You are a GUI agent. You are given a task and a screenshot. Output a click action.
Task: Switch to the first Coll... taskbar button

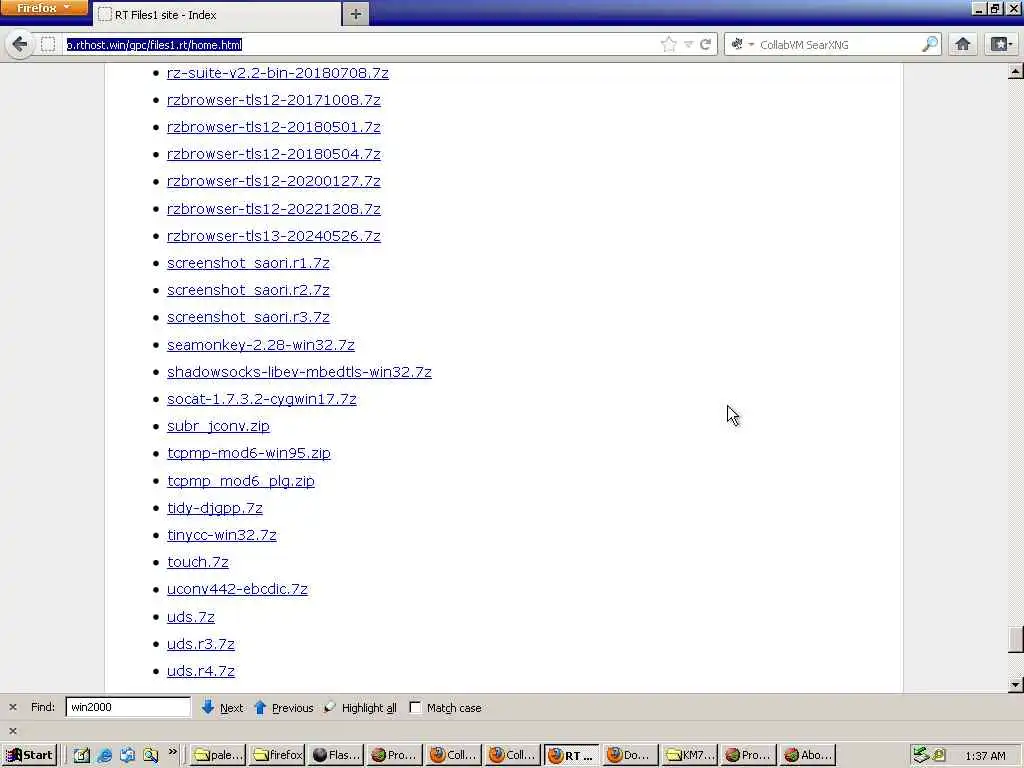pyautogui.click(x=455, y=755)
